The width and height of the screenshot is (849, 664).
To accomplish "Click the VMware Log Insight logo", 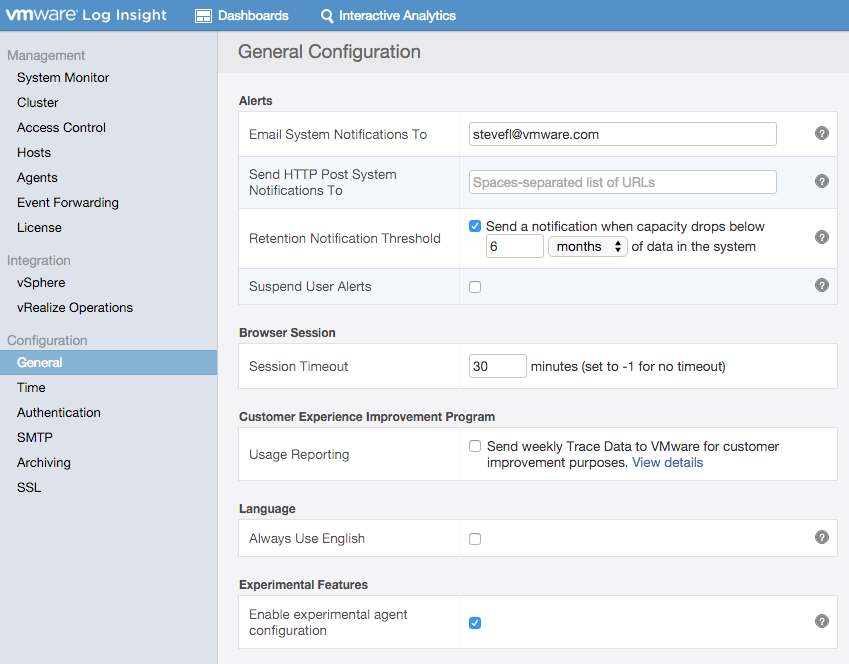I will [87, 16].
